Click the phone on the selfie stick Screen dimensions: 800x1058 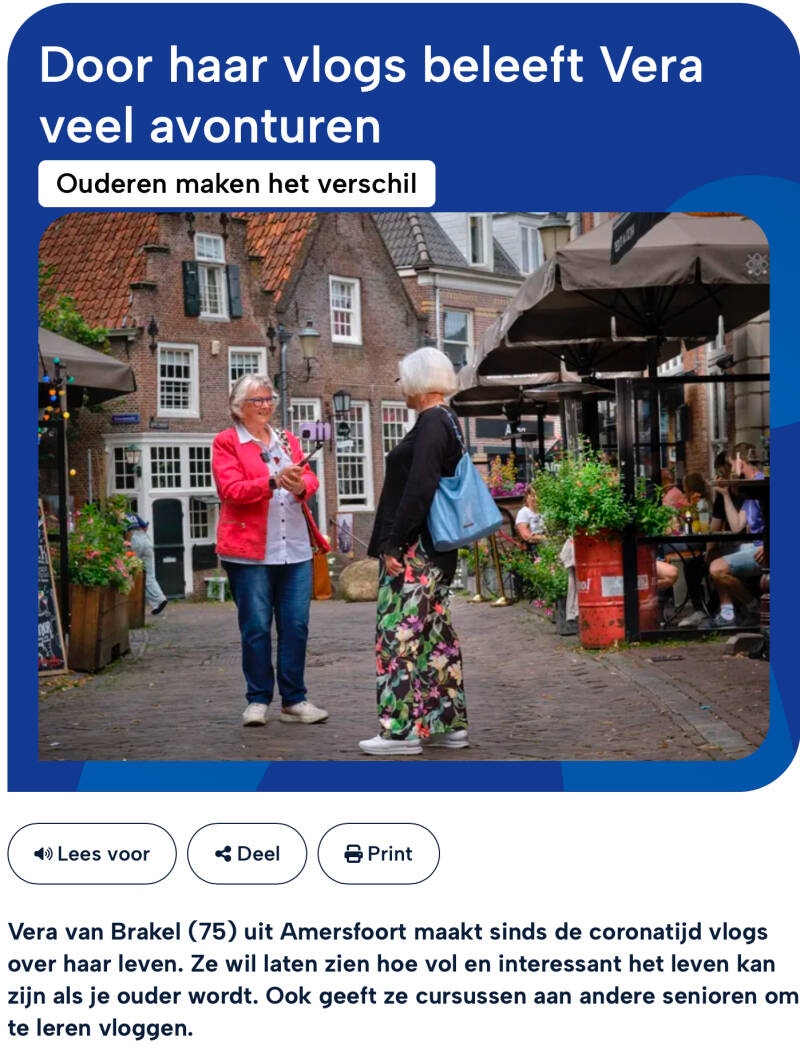tap(315, 431)
